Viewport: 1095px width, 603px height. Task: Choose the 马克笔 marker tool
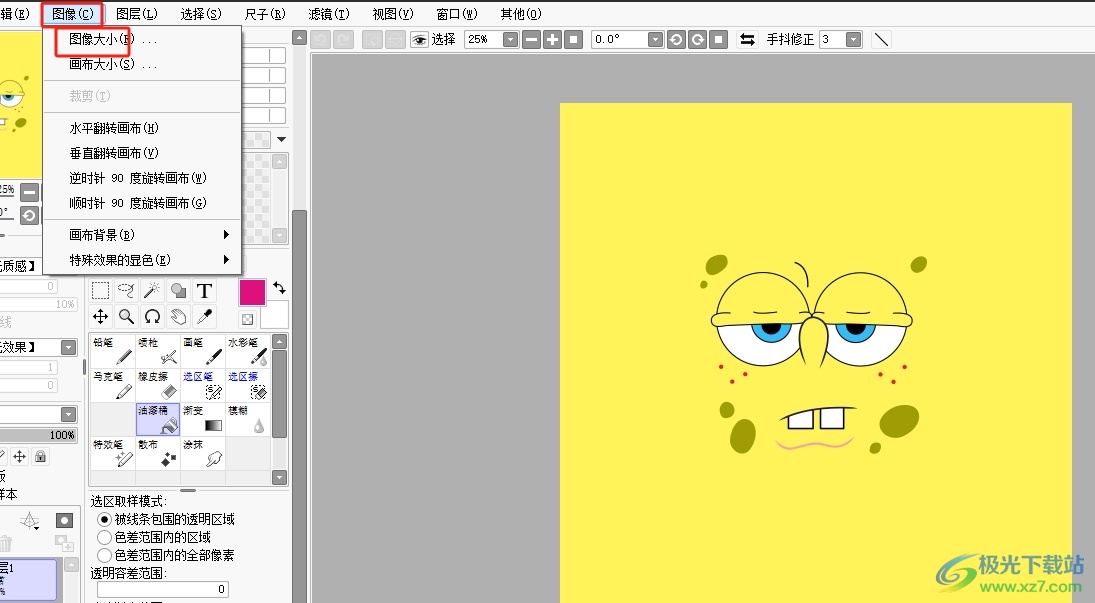[x=112, y=385]
